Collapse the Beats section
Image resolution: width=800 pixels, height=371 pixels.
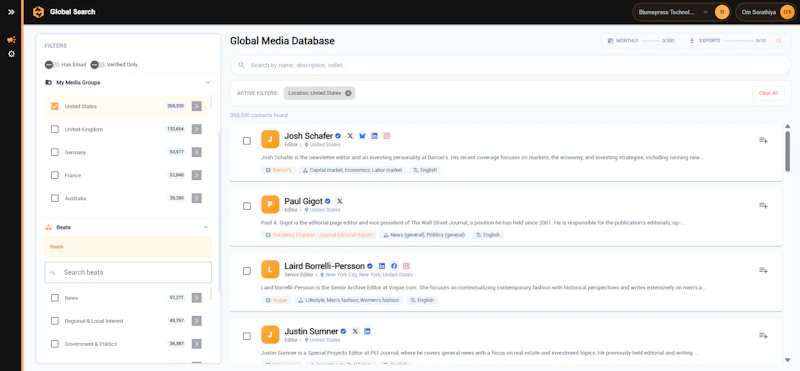[206, 227]
